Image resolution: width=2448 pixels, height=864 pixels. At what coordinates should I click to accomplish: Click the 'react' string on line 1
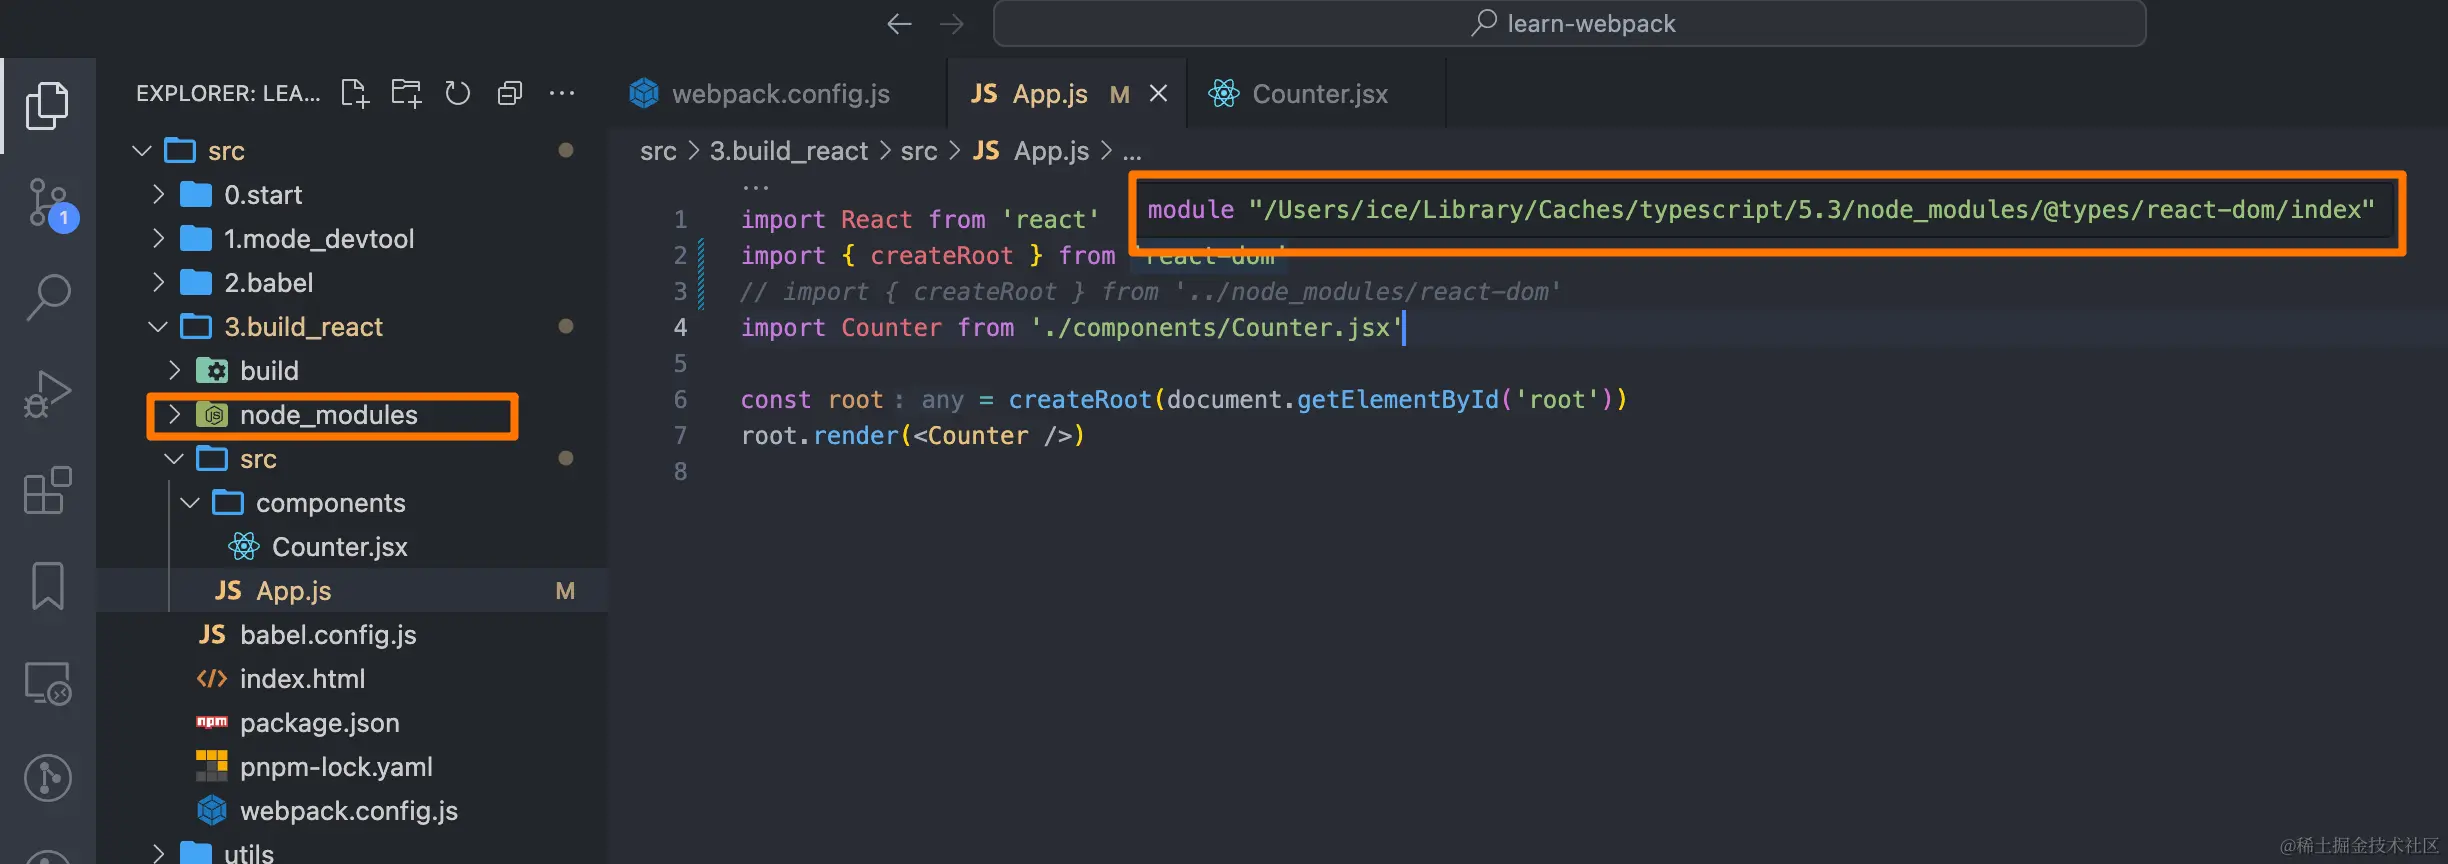(1051, 219)
